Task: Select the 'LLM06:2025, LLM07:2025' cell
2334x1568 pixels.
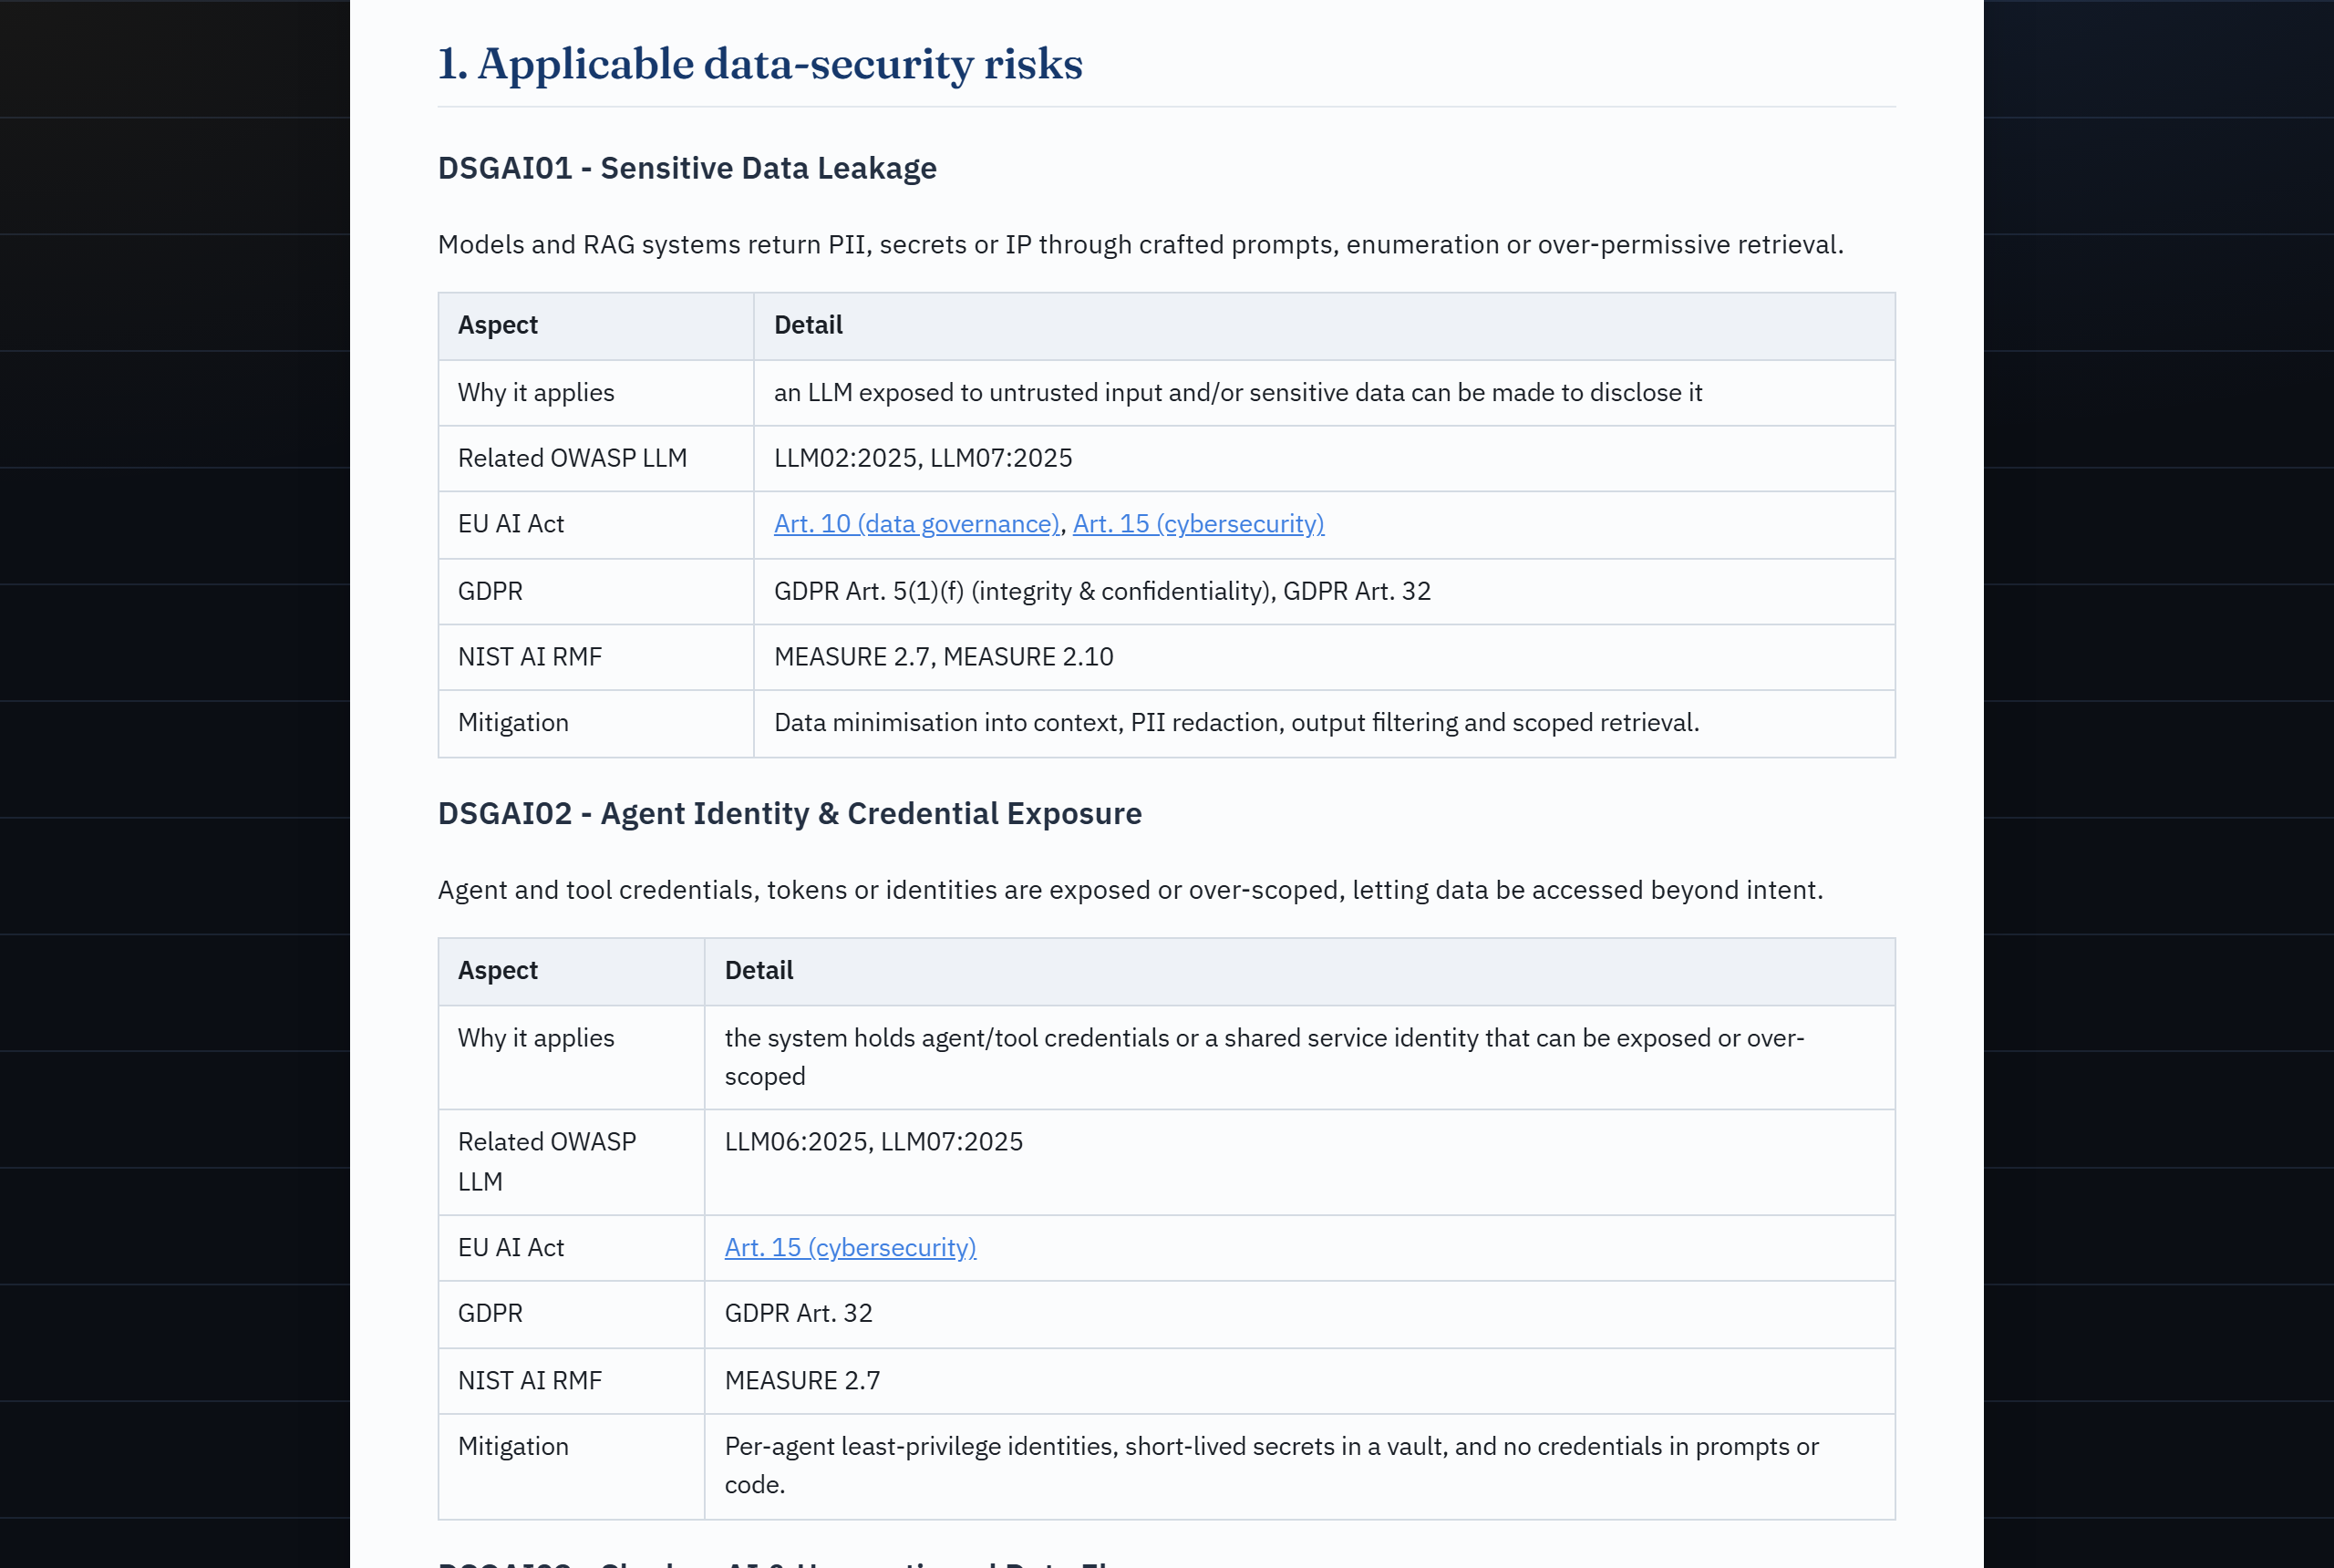Action: pos(1299,1162)
